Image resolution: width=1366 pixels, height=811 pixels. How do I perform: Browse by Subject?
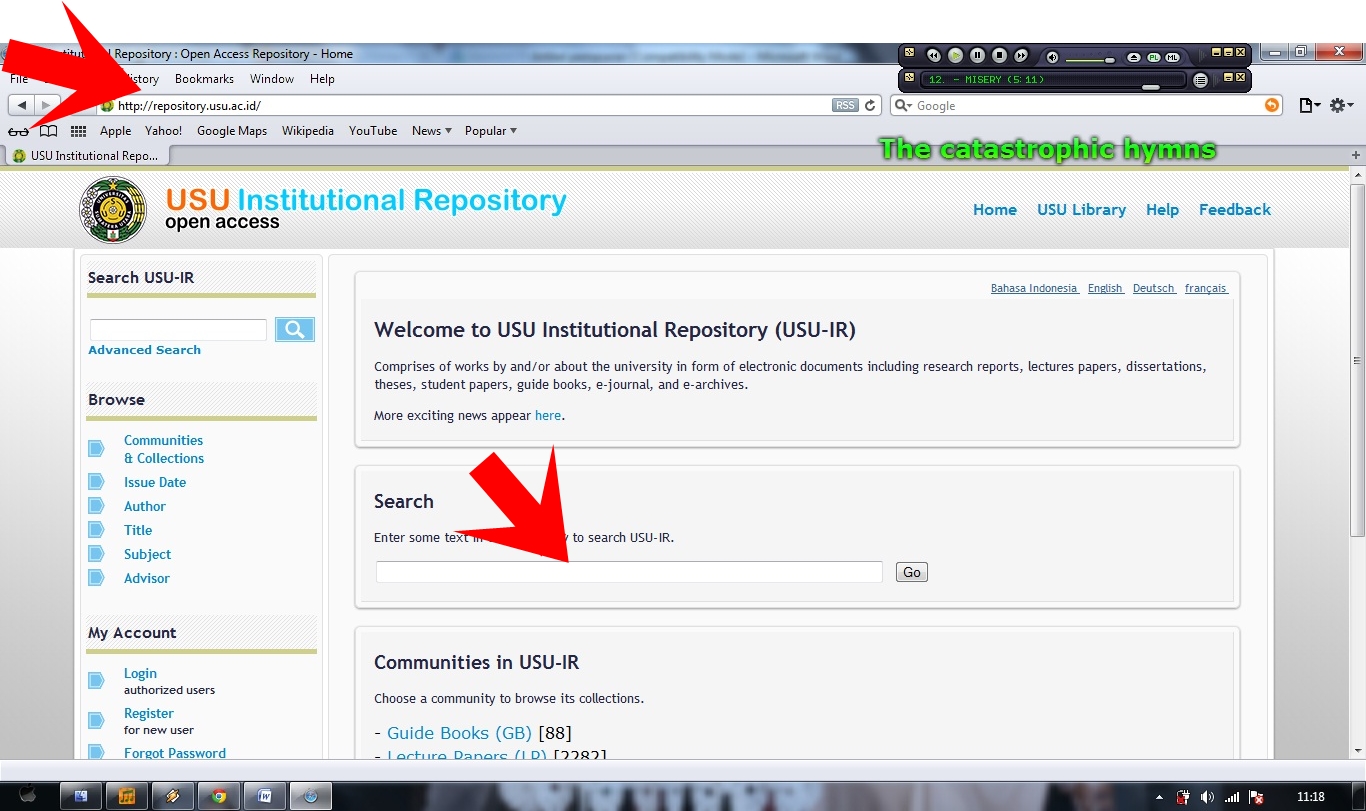pos(147,554)
